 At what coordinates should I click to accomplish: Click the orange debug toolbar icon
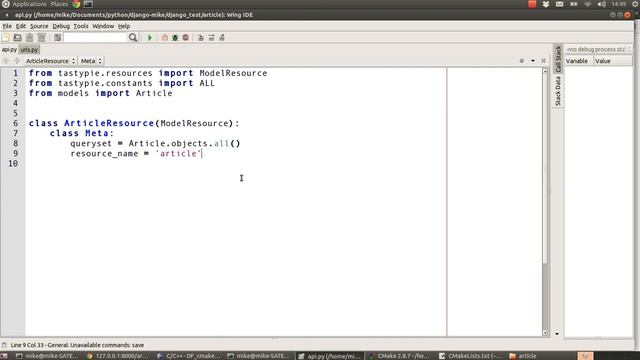[164, 38]
